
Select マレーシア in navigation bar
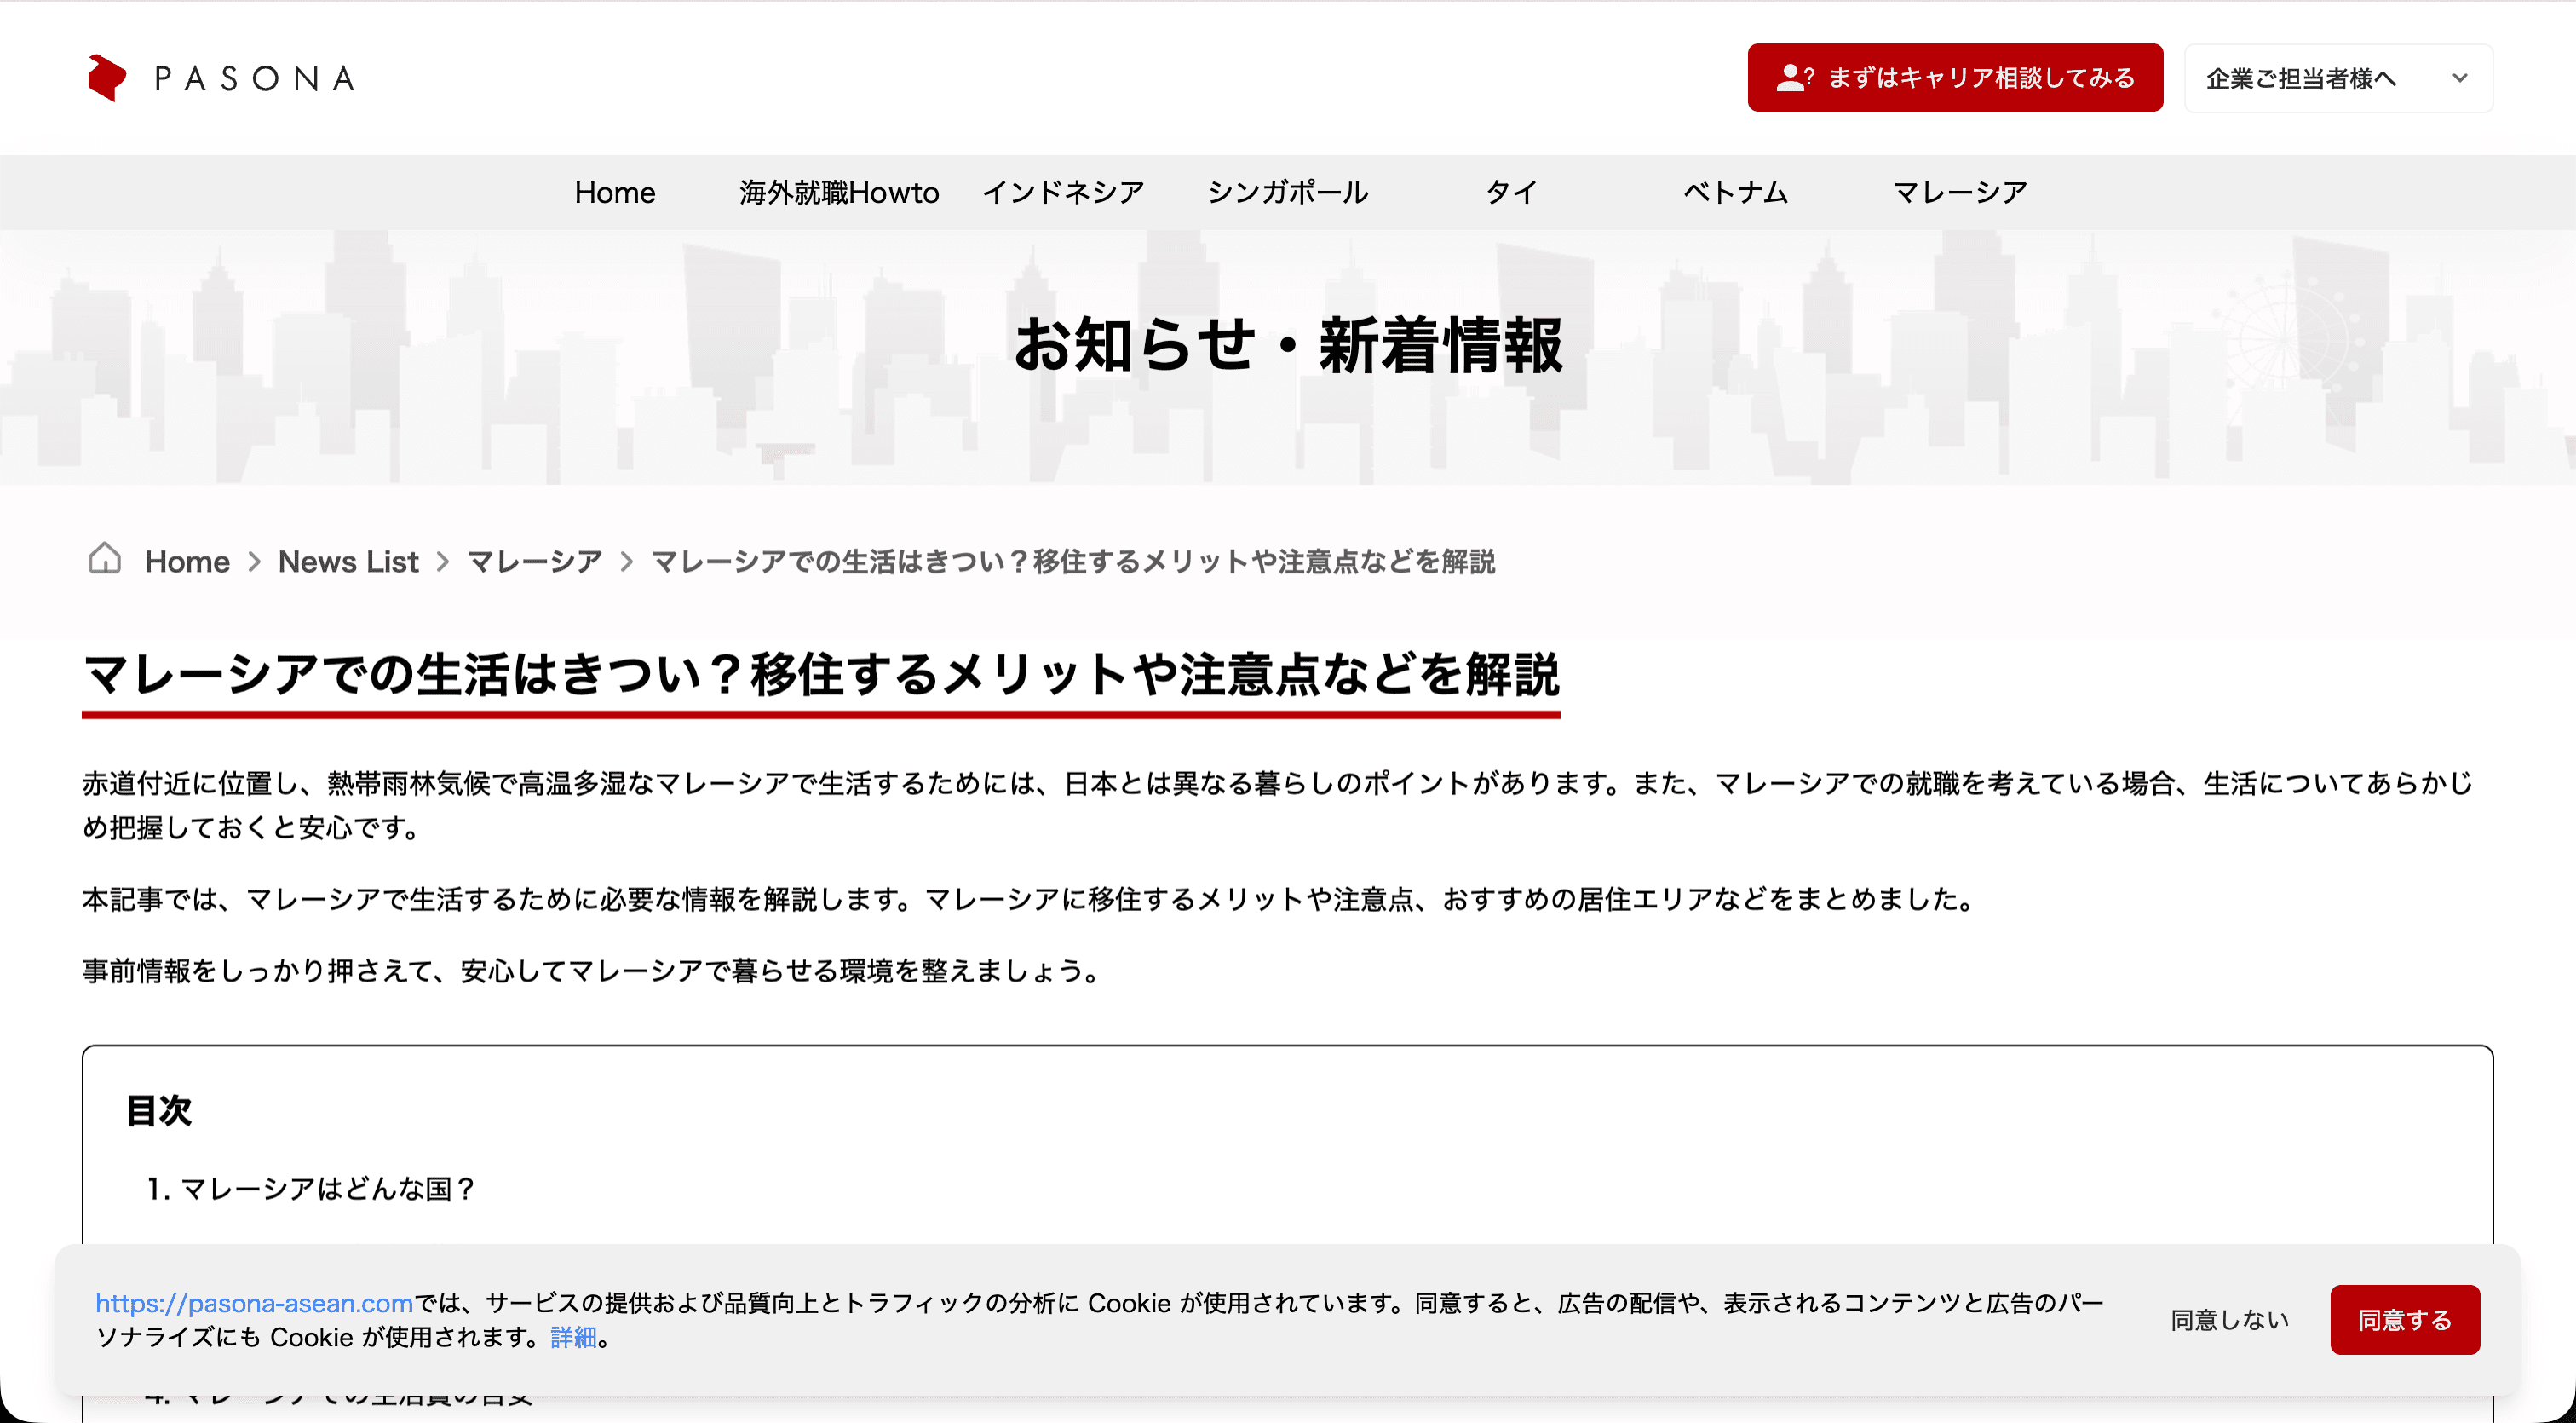[1960, 192]
